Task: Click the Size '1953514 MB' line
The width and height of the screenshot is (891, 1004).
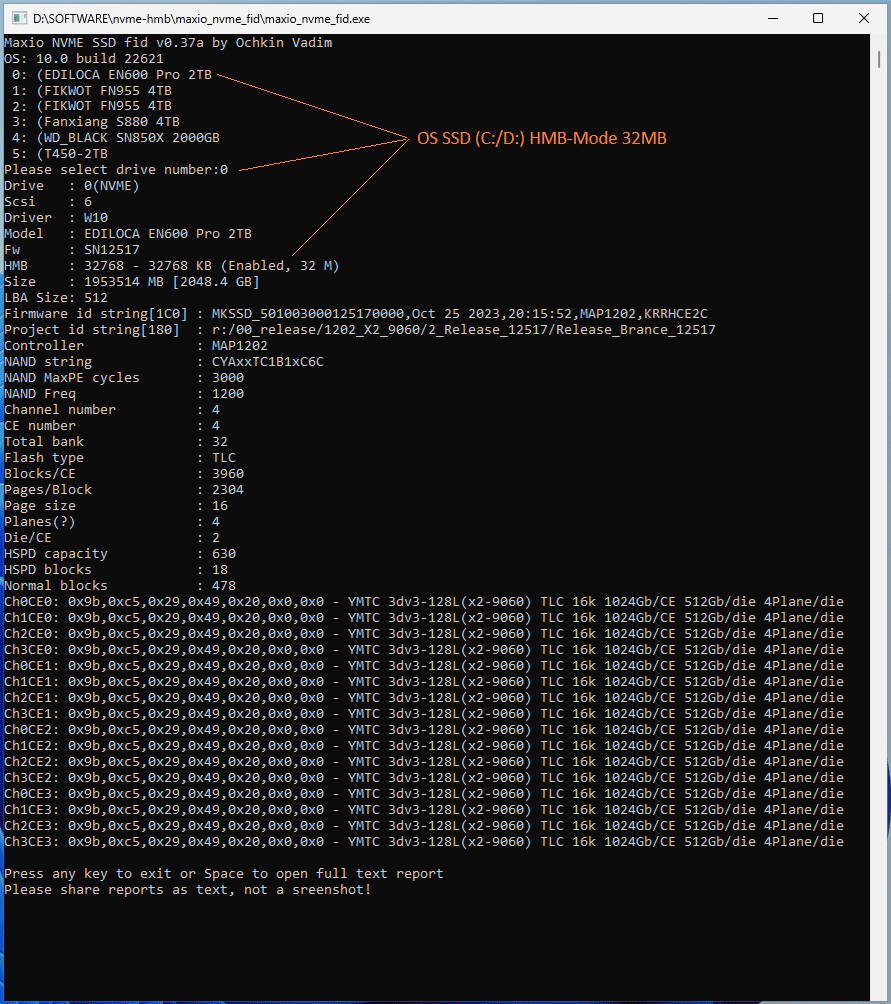Action: [x=132, y=282]
